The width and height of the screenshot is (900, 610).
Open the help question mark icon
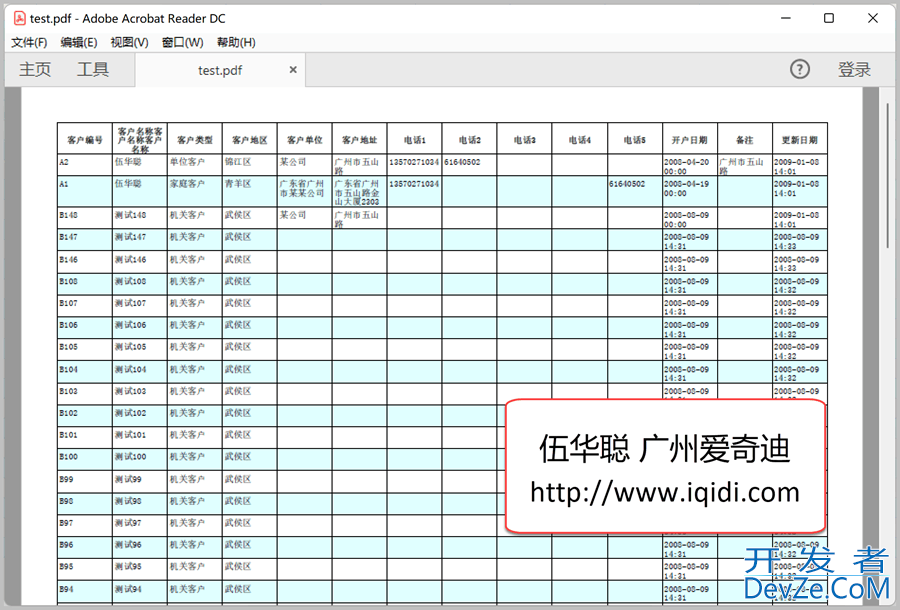click(800, 69)
